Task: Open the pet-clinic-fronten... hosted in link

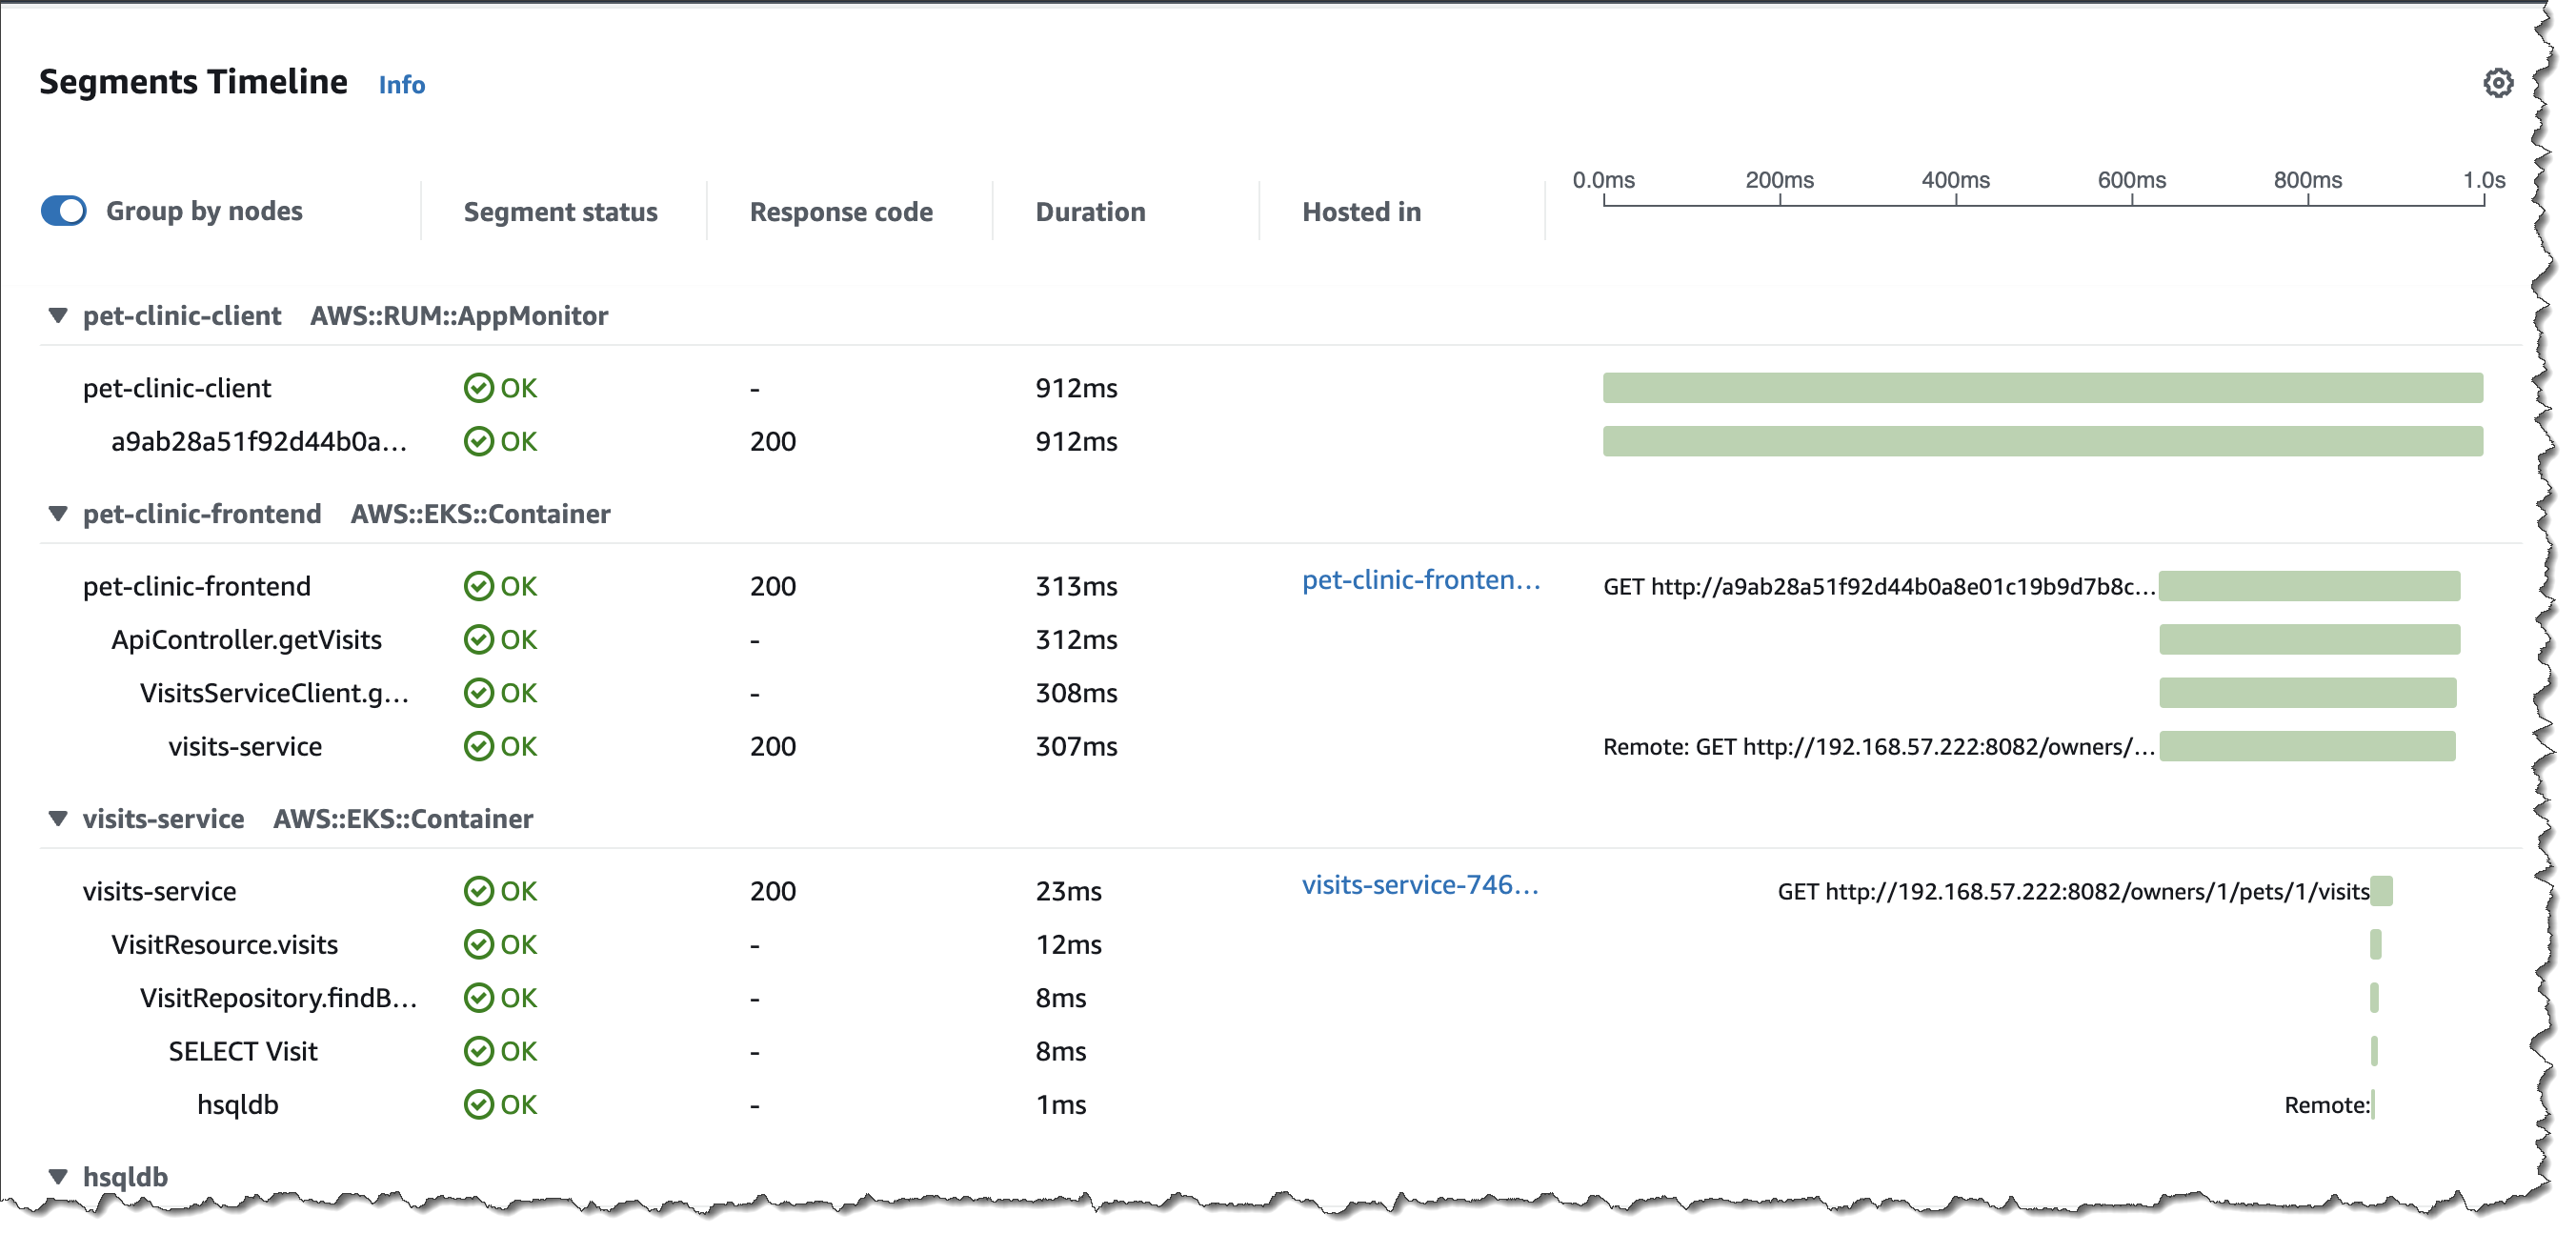Action: pos(1420,580)
